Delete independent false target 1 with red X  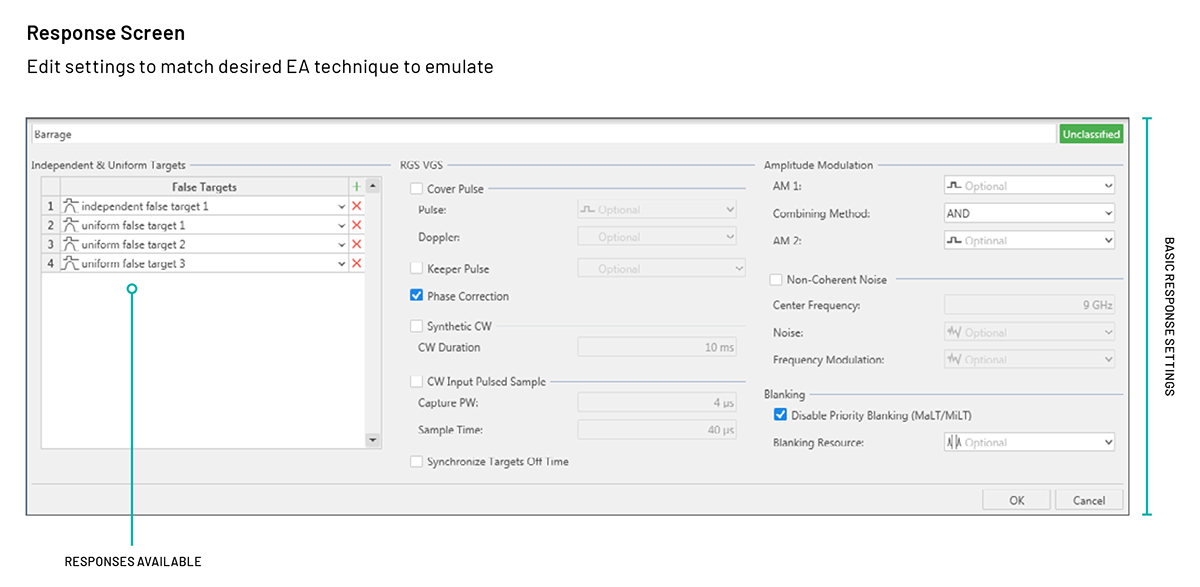point(356,206)
